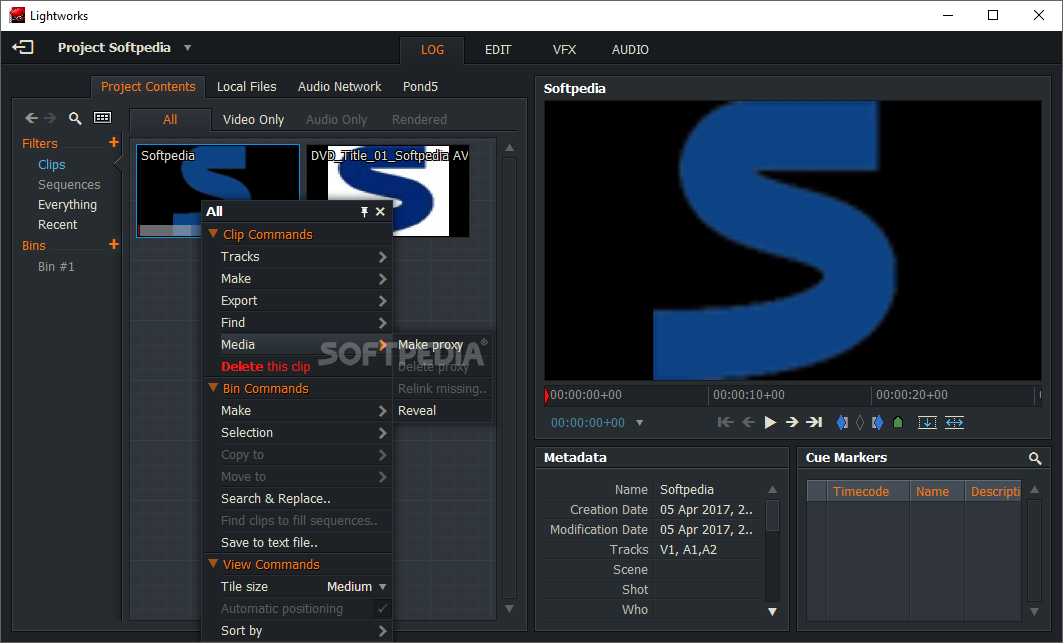Switch to the AUDIO tab
1063x643 pixels.
tap(630, 50)
